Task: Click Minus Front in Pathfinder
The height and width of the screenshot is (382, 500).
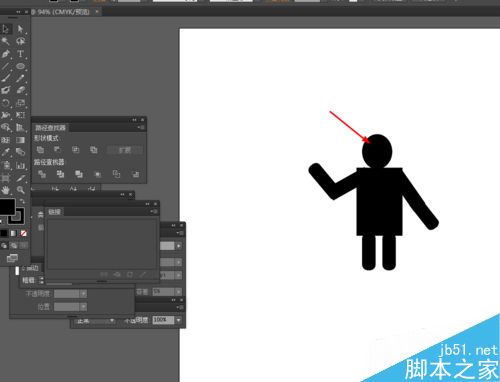Action: [x=57, y=150]
